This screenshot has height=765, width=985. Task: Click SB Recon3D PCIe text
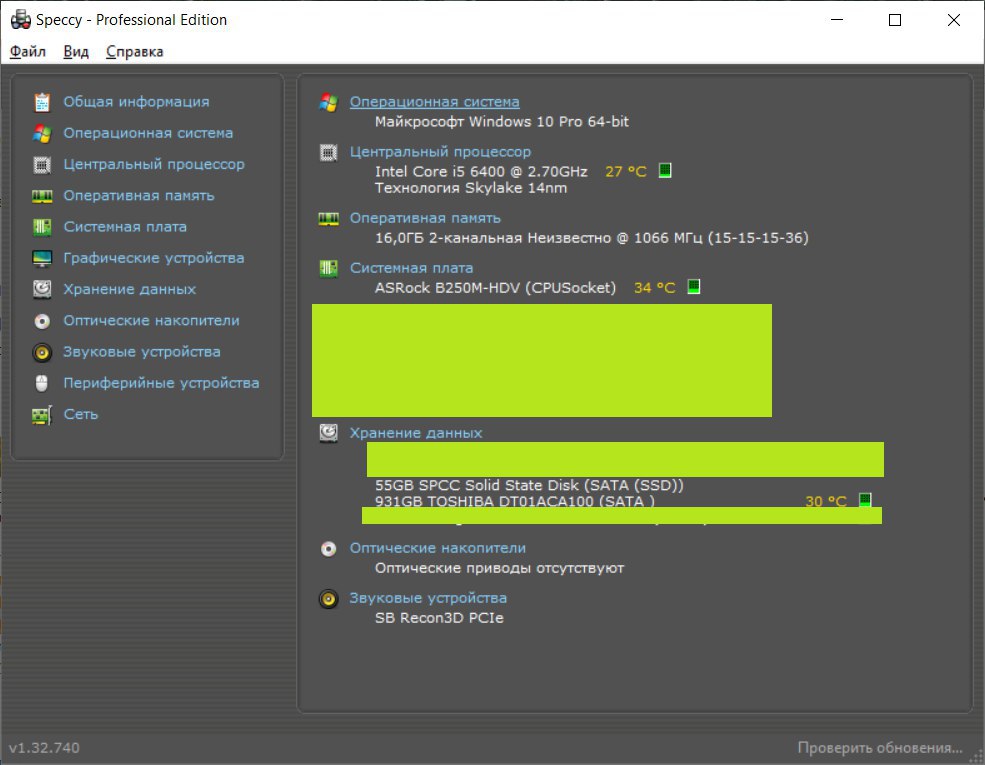[x=439, y=617]
